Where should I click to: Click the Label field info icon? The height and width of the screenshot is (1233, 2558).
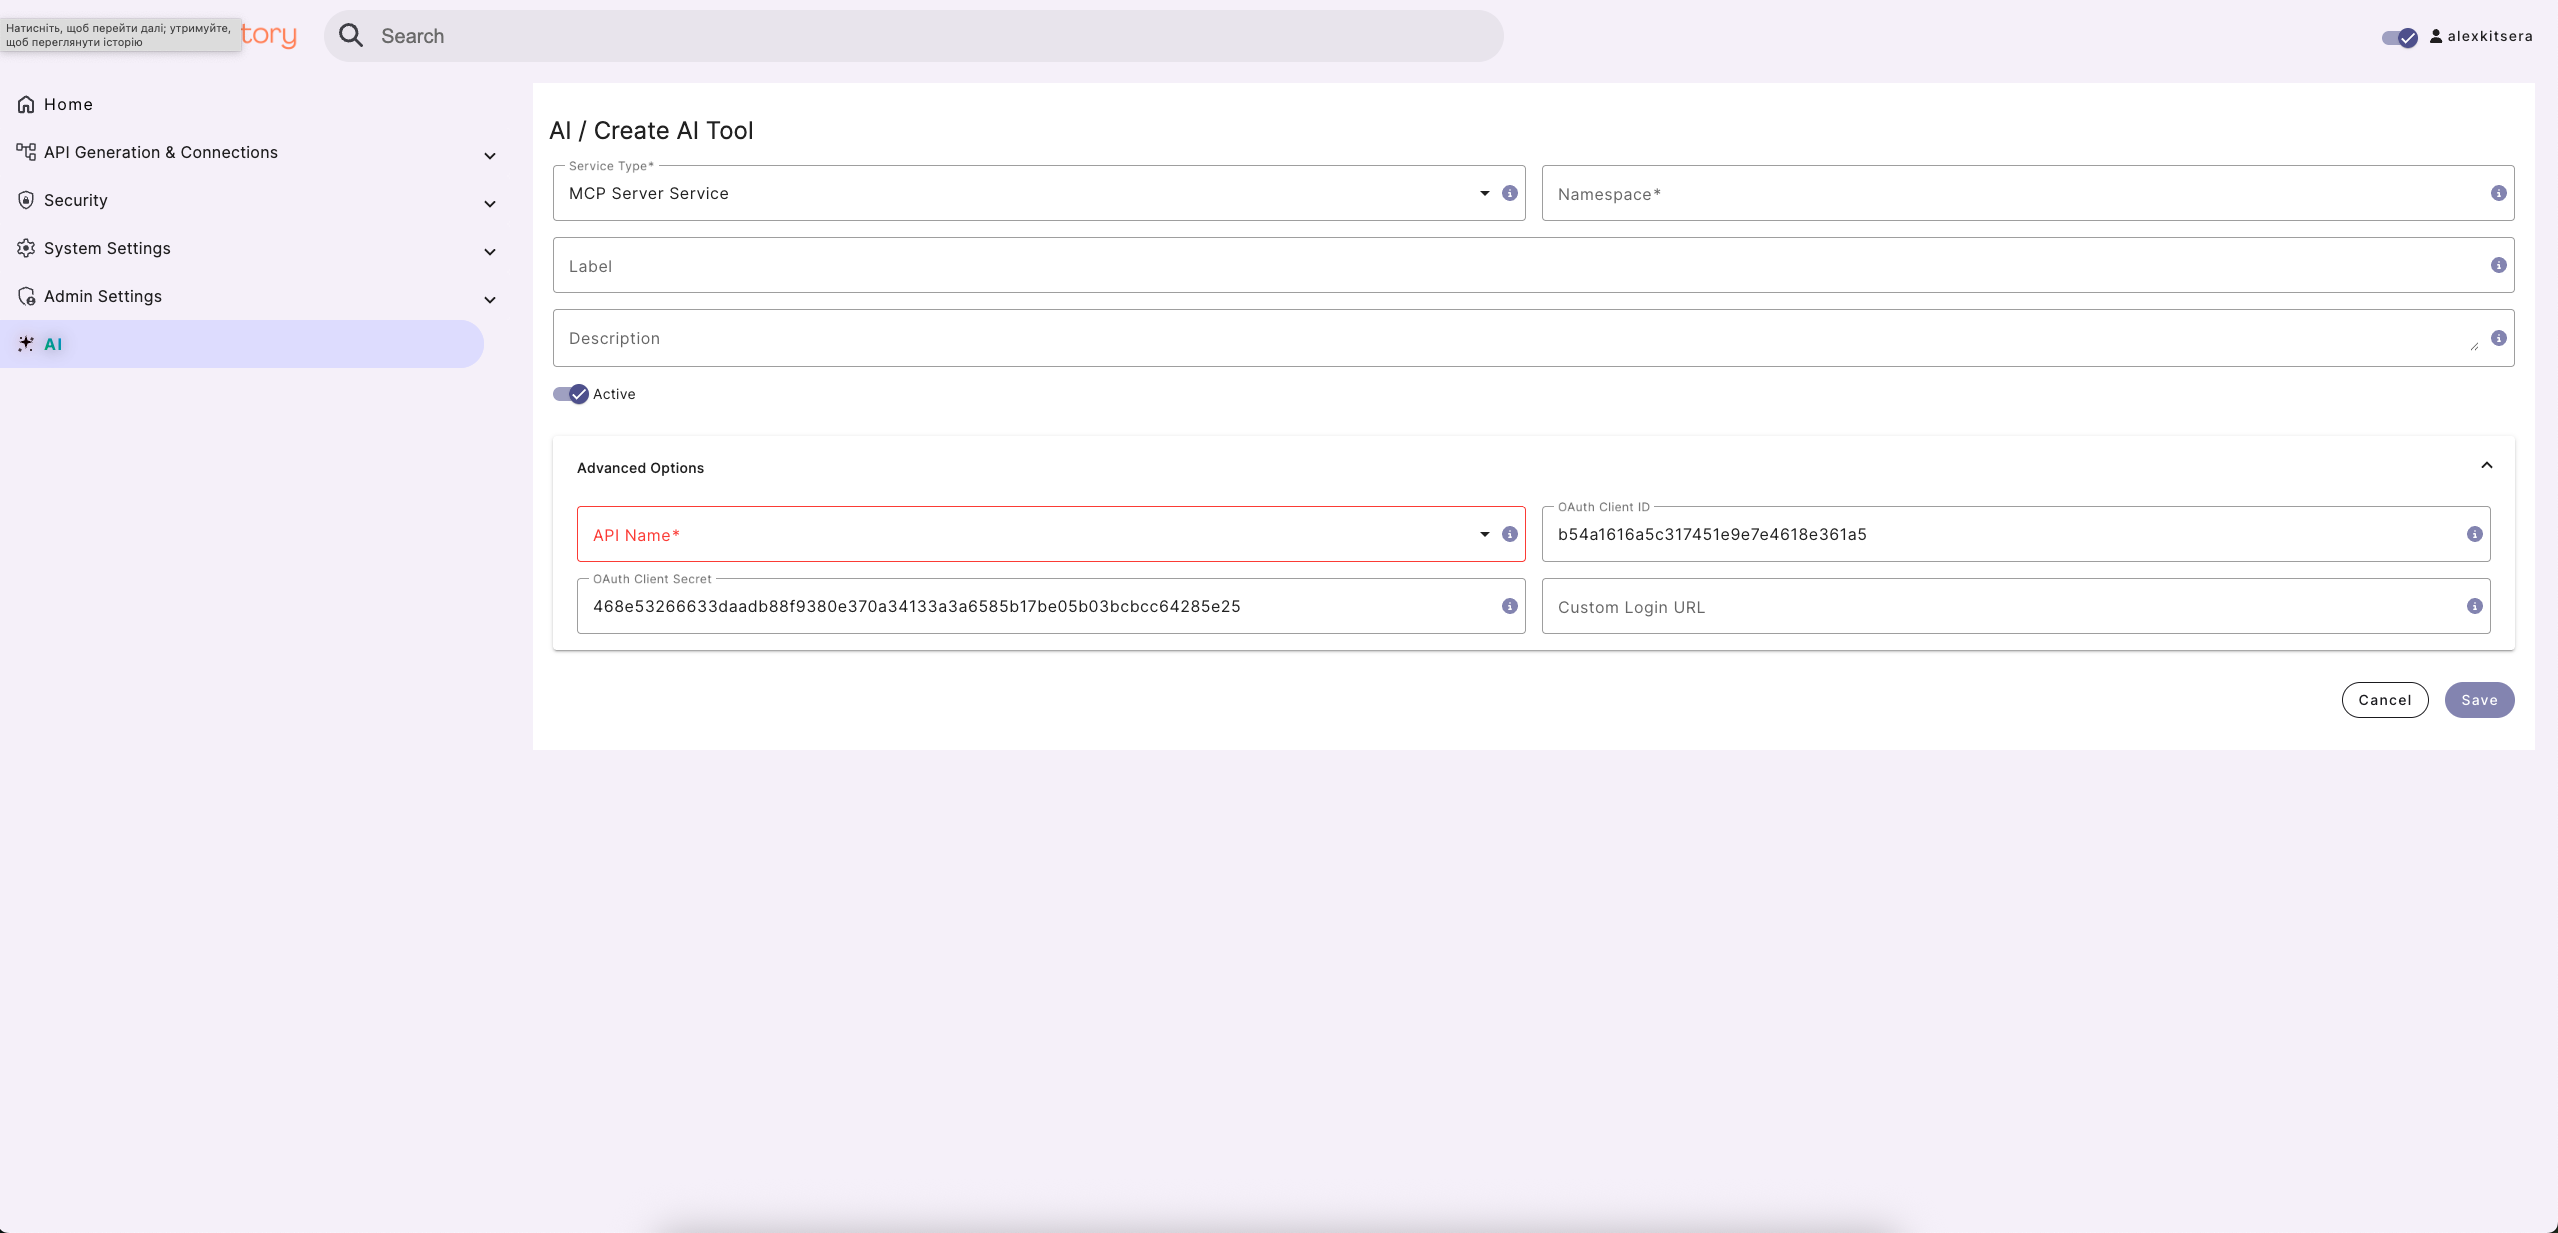tap(2498, 265)
